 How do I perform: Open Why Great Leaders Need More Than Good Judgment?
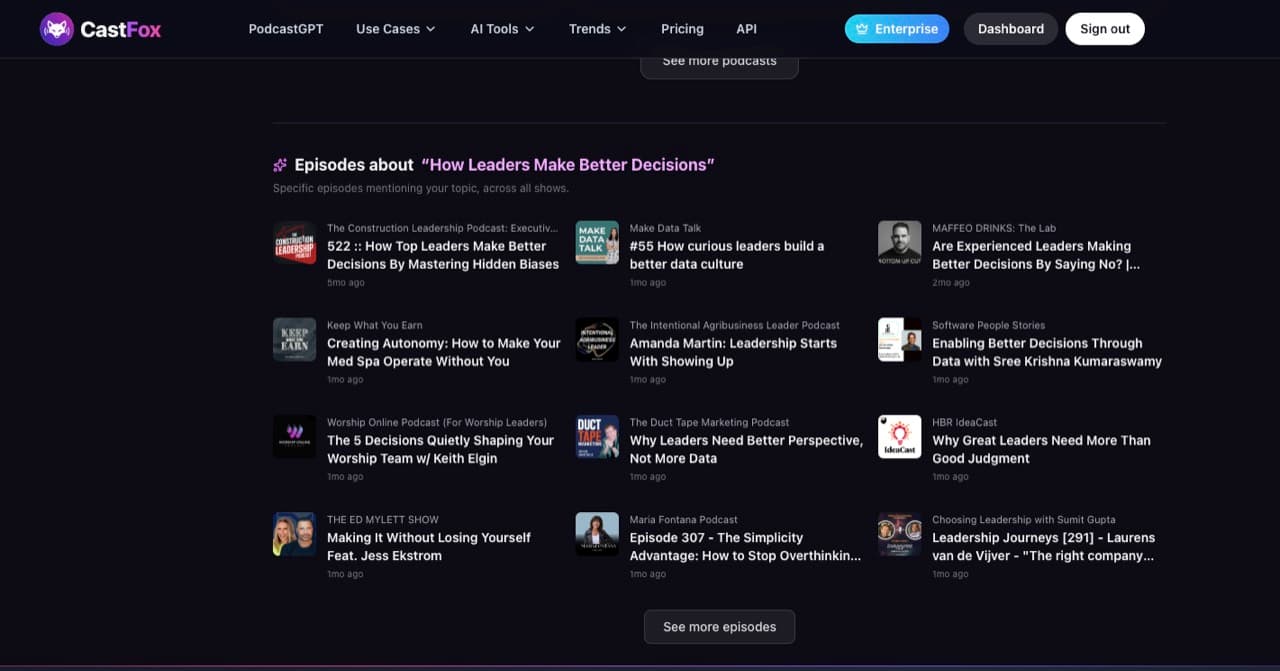coord(1041,449)
